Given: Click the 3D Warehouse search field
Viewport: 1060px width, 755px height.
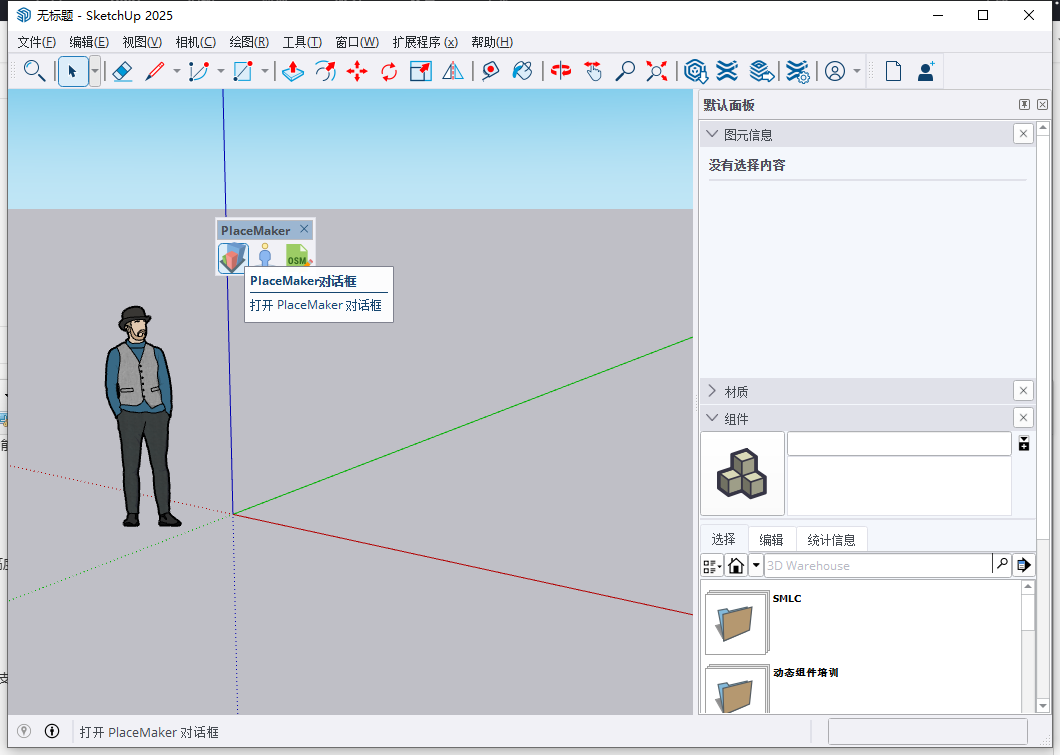Looking at the screenshot, I should pyautogui.click(x=870, y=564).
